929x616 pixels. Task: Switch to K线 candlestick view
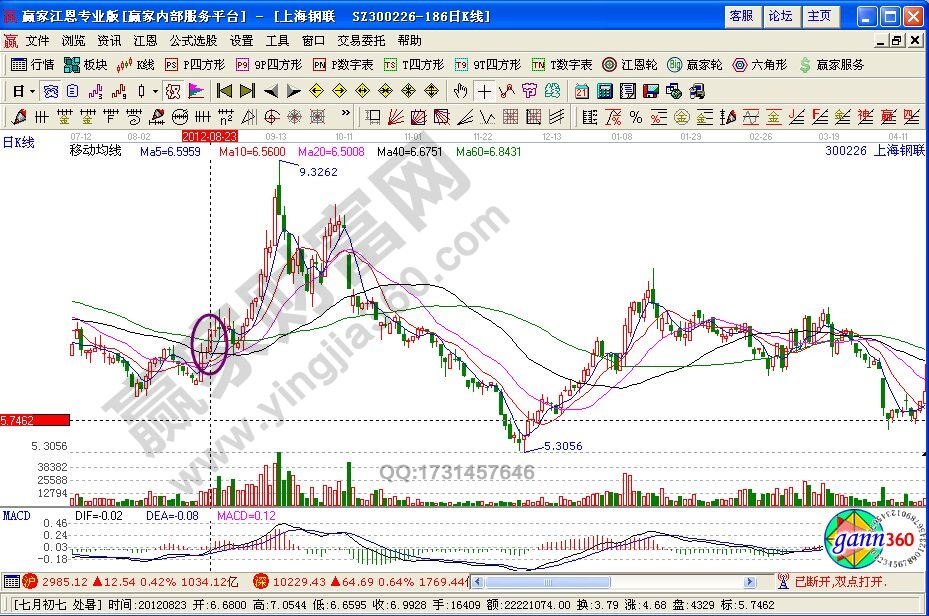(136, 64)
